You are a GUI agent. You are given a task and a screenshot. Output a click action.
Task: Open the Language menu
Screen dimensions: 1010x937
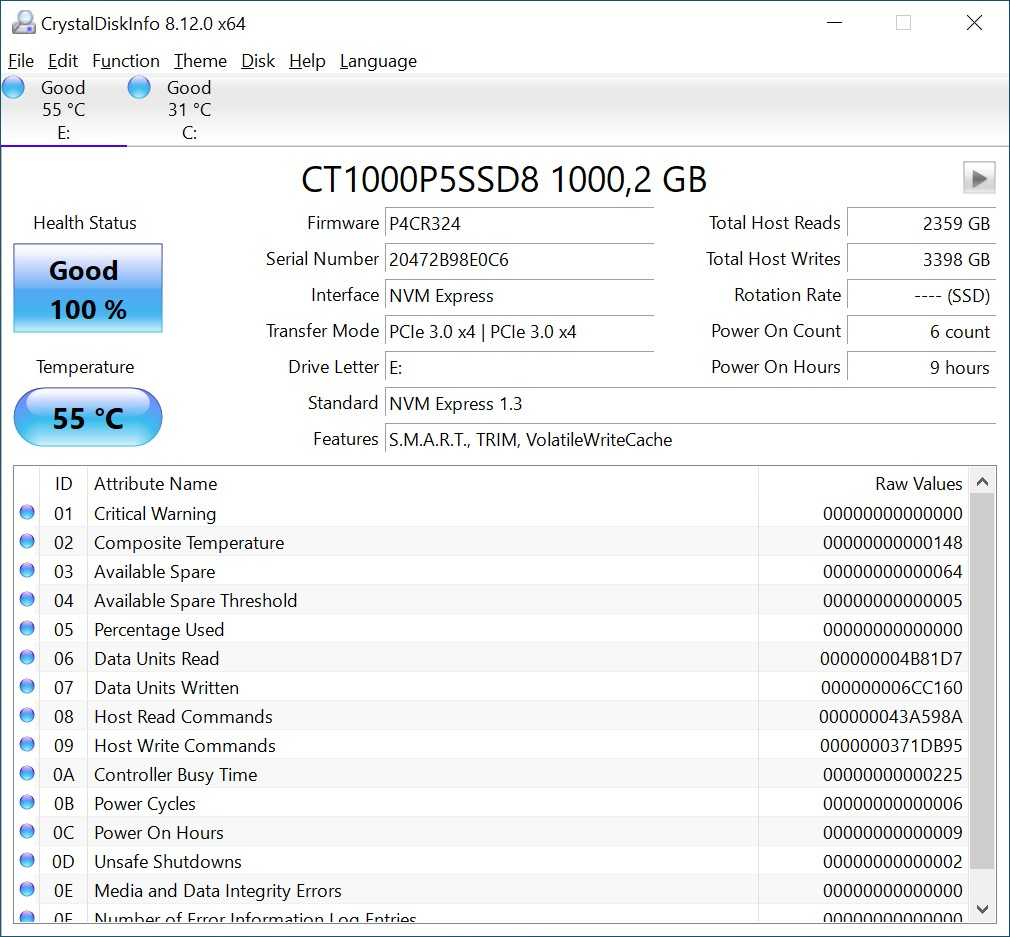[x=378, y=61]
